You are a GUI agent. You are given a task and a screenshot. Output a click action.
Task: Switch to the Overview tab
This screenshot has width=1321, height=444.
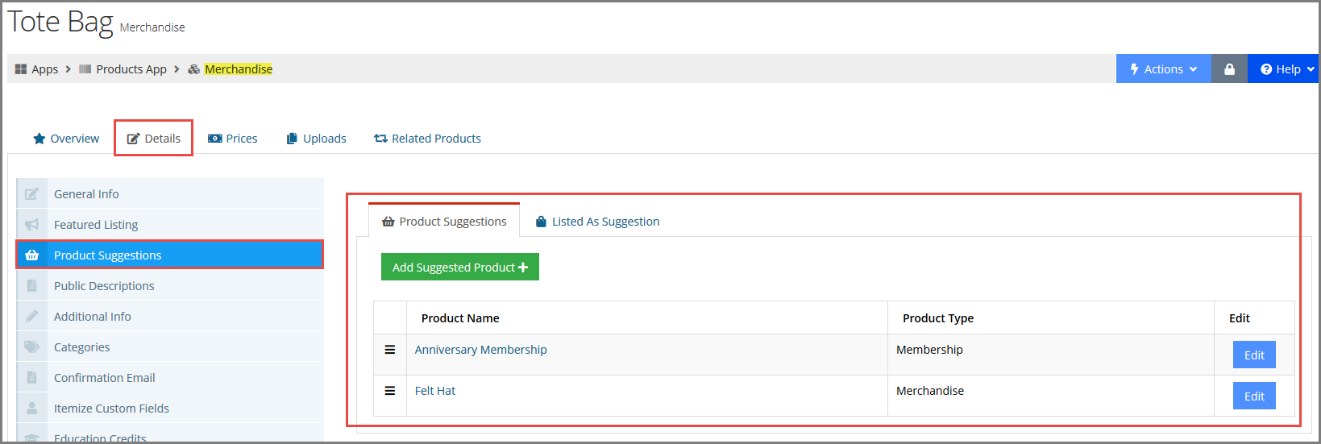click(66, 138)
